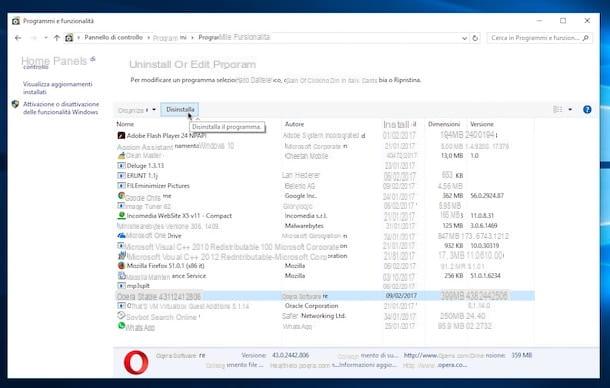Select the Adobe Flash Player 24 NPAPI icon
Screen dimensions: 610x388
point(121,135)
